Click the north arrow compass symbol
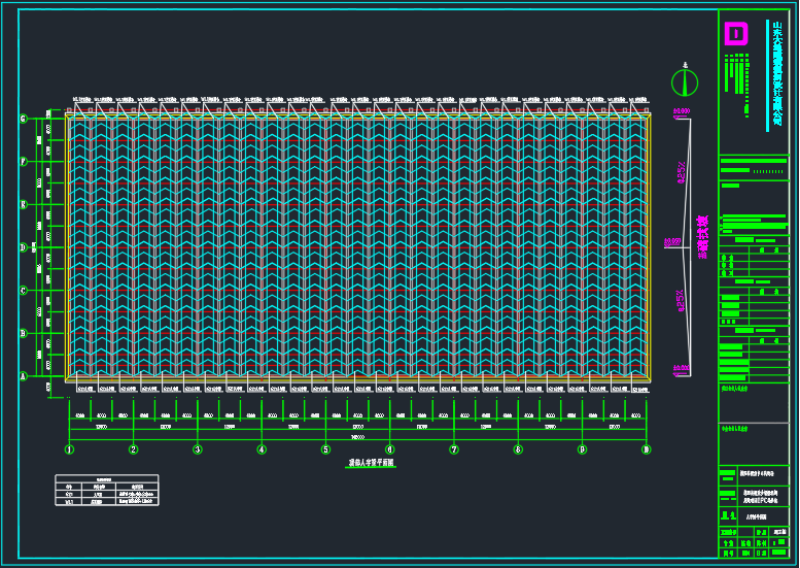This screenshot has height=568, width=800. (684, 81)
